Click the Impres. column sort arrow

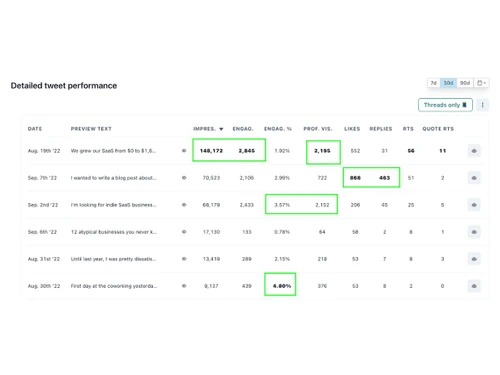point(221,129)
